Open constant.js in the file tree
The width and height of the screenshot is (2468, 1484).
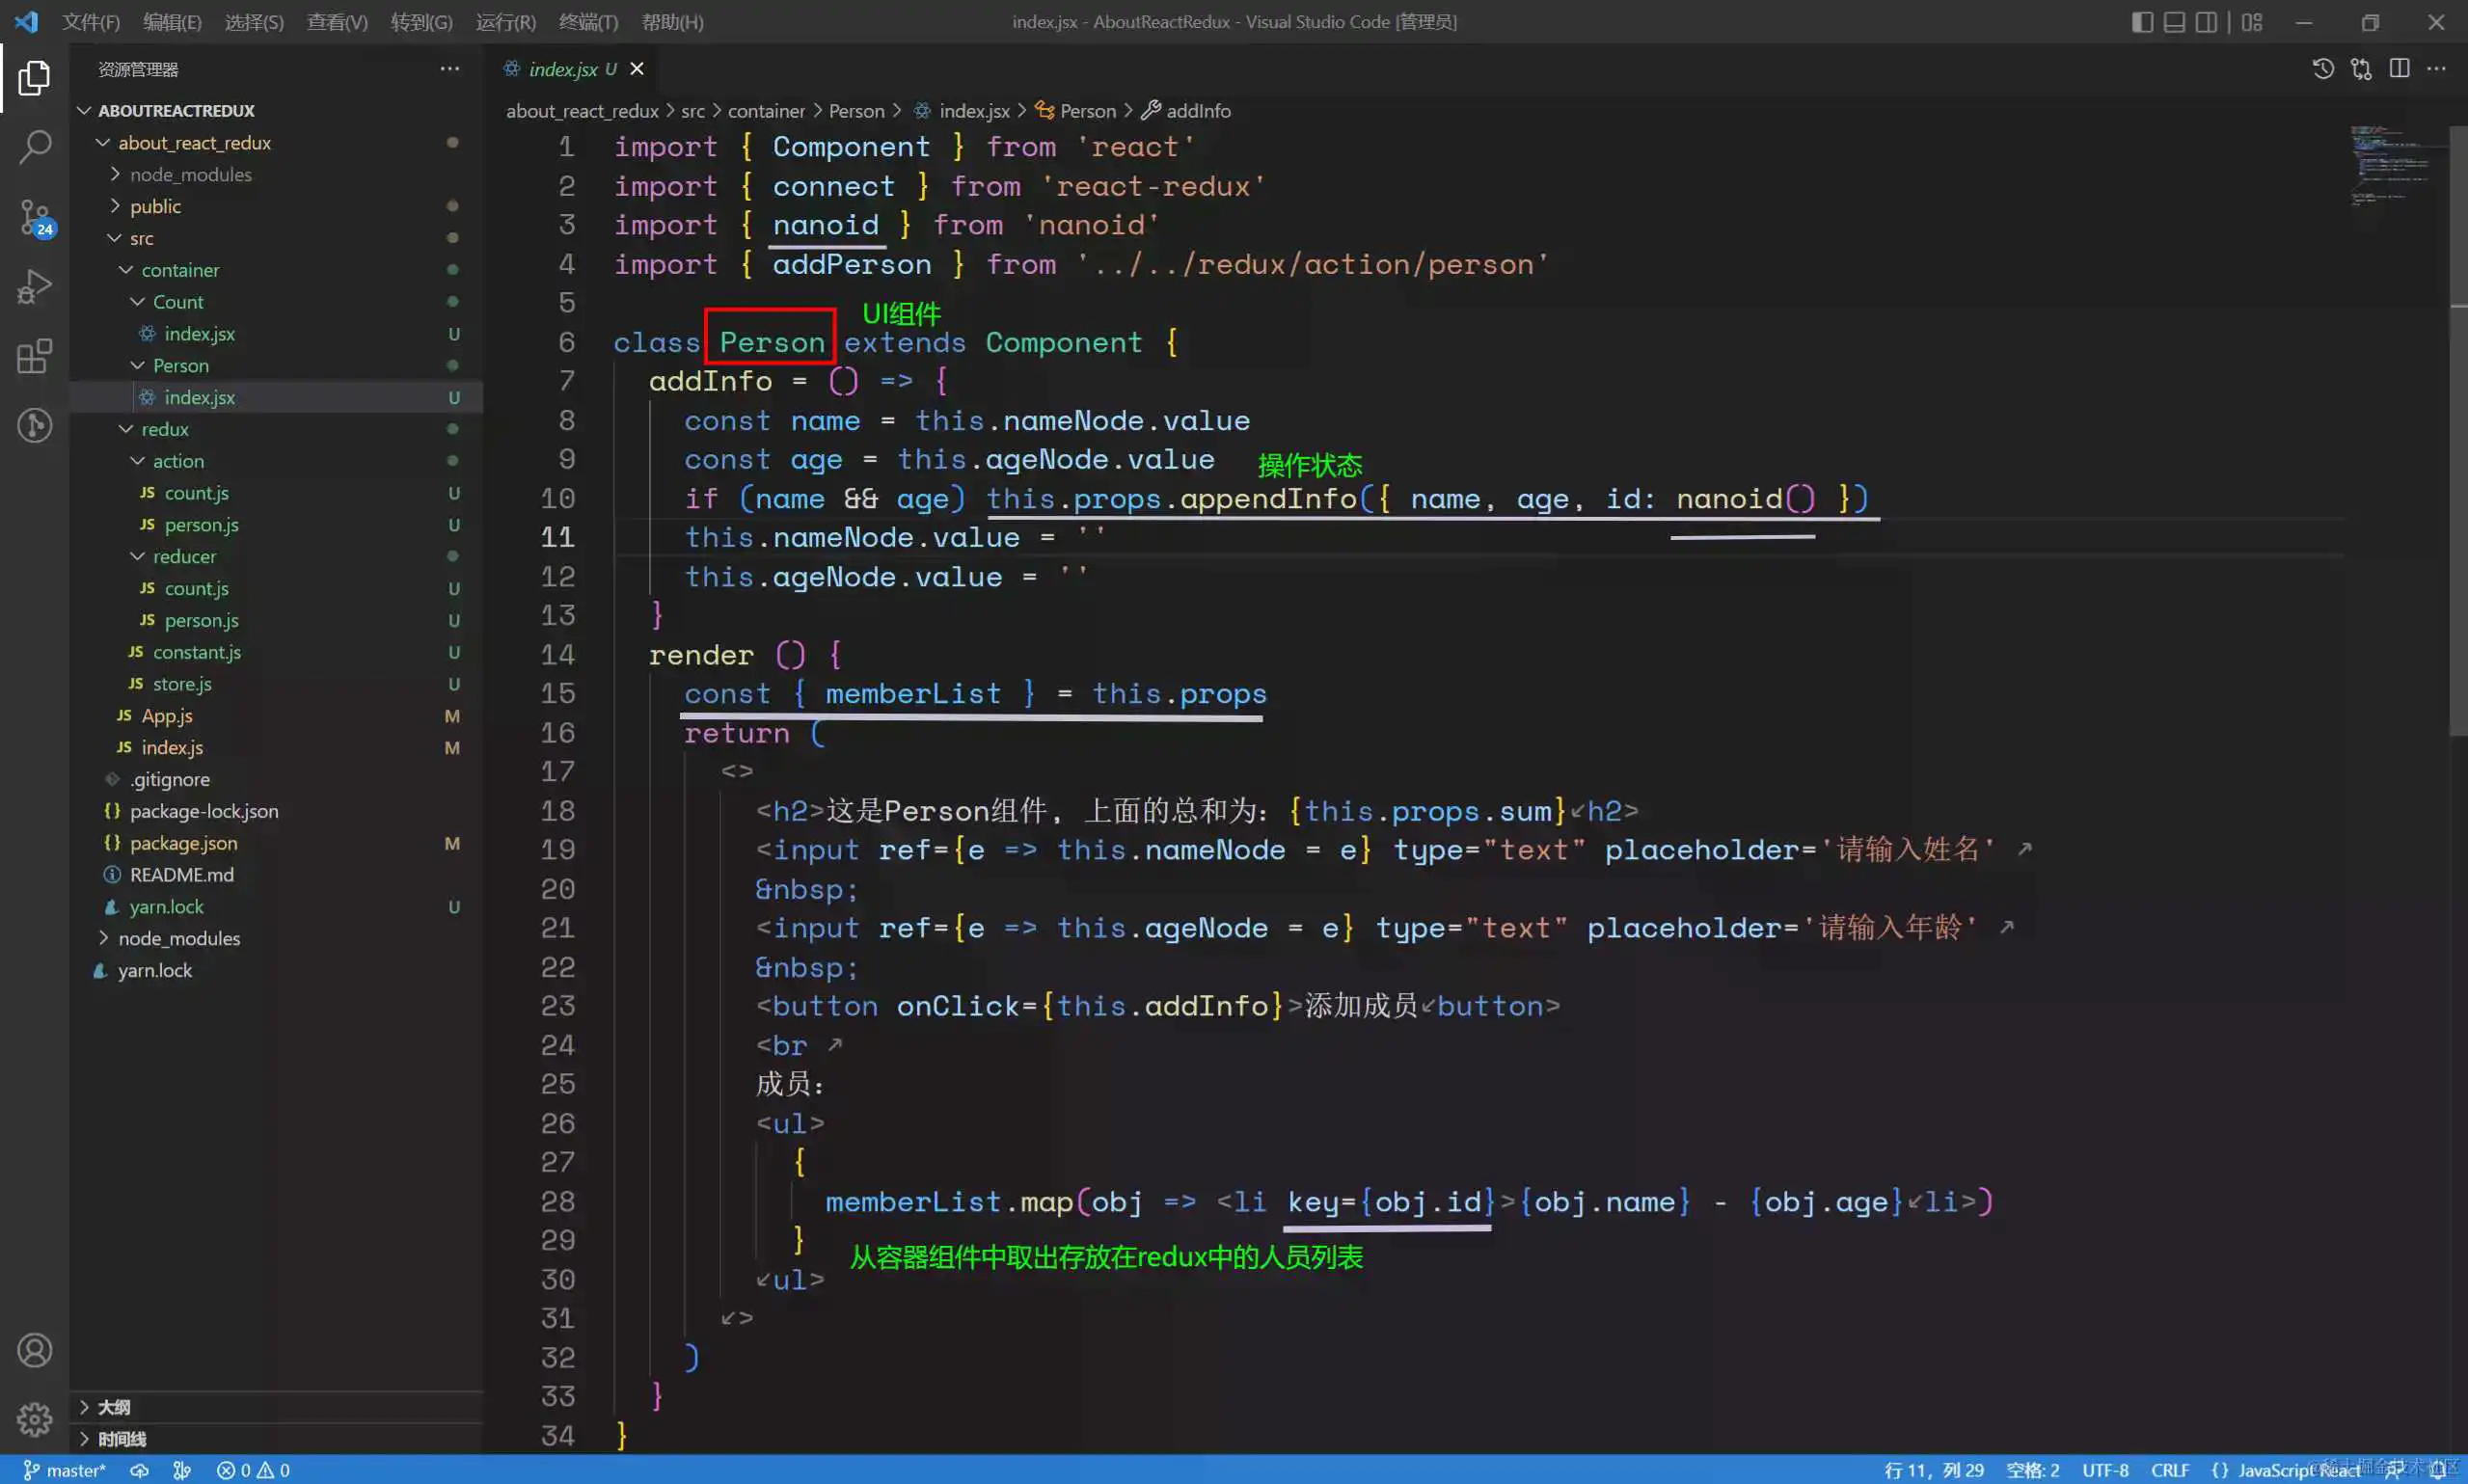point(197,652)
